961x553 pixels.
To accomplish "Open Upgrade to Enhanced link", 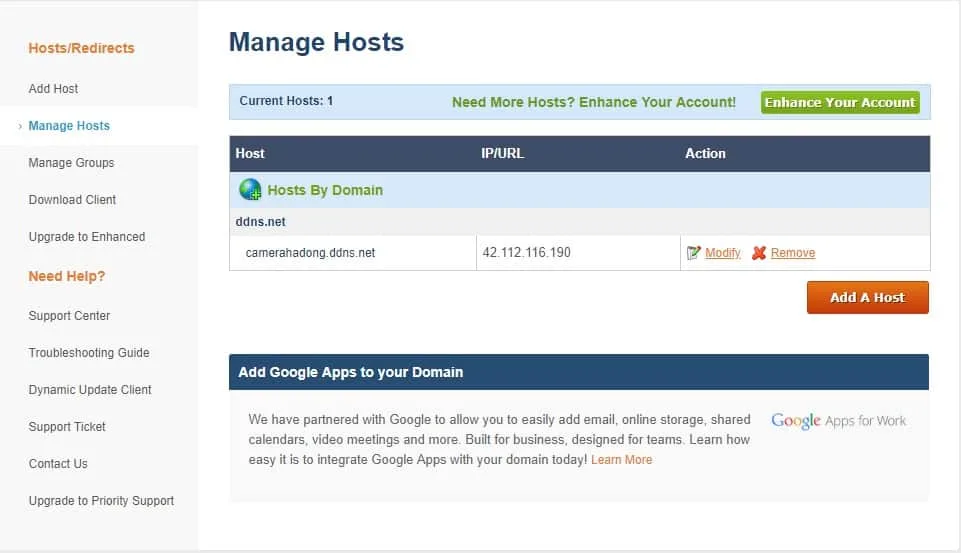I will pos(87,237).
